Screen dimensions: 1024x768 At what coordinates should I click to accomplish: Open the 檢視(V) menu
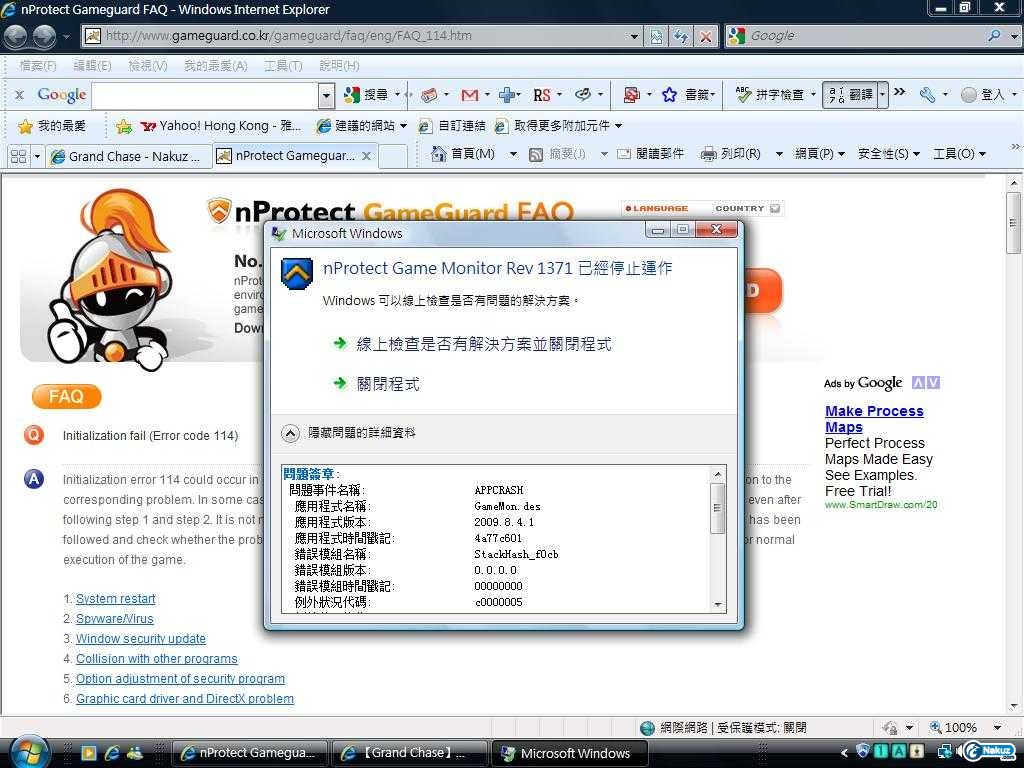click(148, 66)
